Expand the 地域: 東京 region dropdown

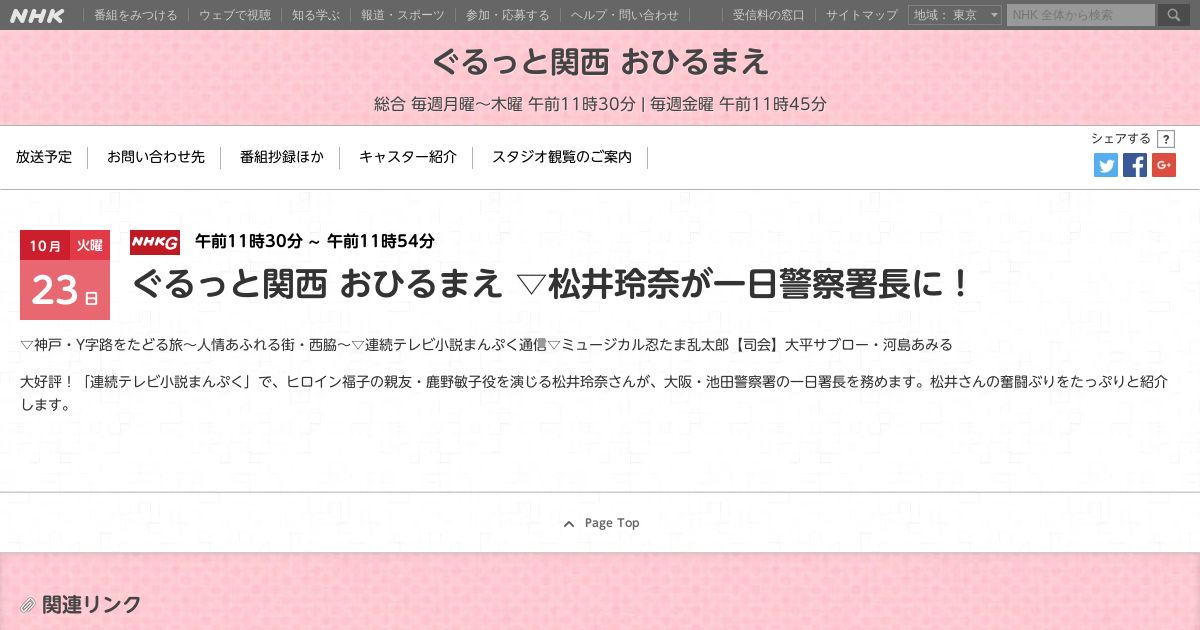pyautogui.click(x=955, y=15)
